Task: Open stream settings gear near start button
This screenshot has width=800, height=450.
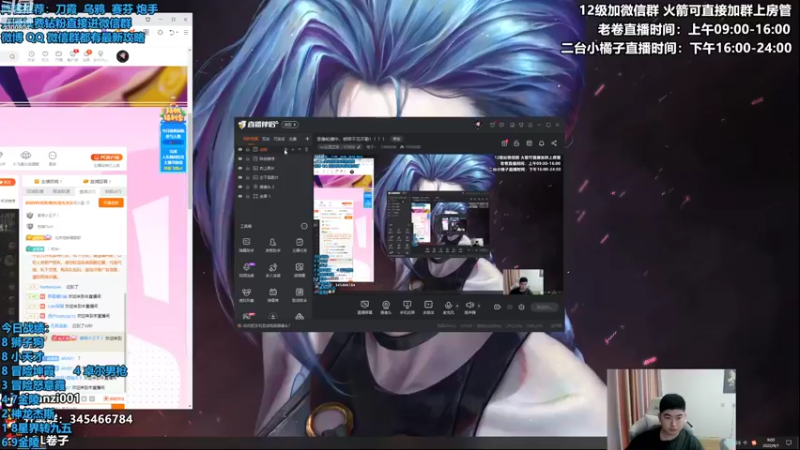Action: (x=521, y=307)
